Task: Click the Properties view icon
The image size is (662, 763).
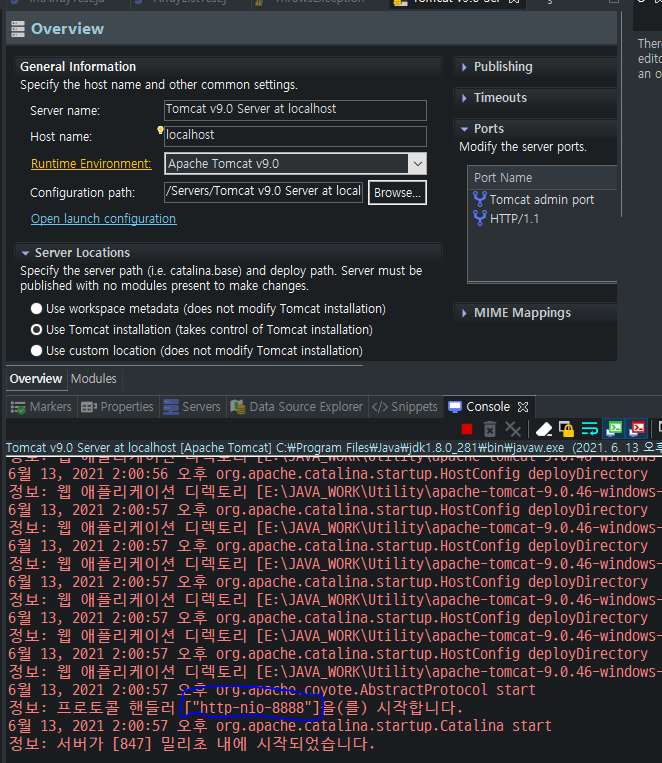Action: point(89,407)
